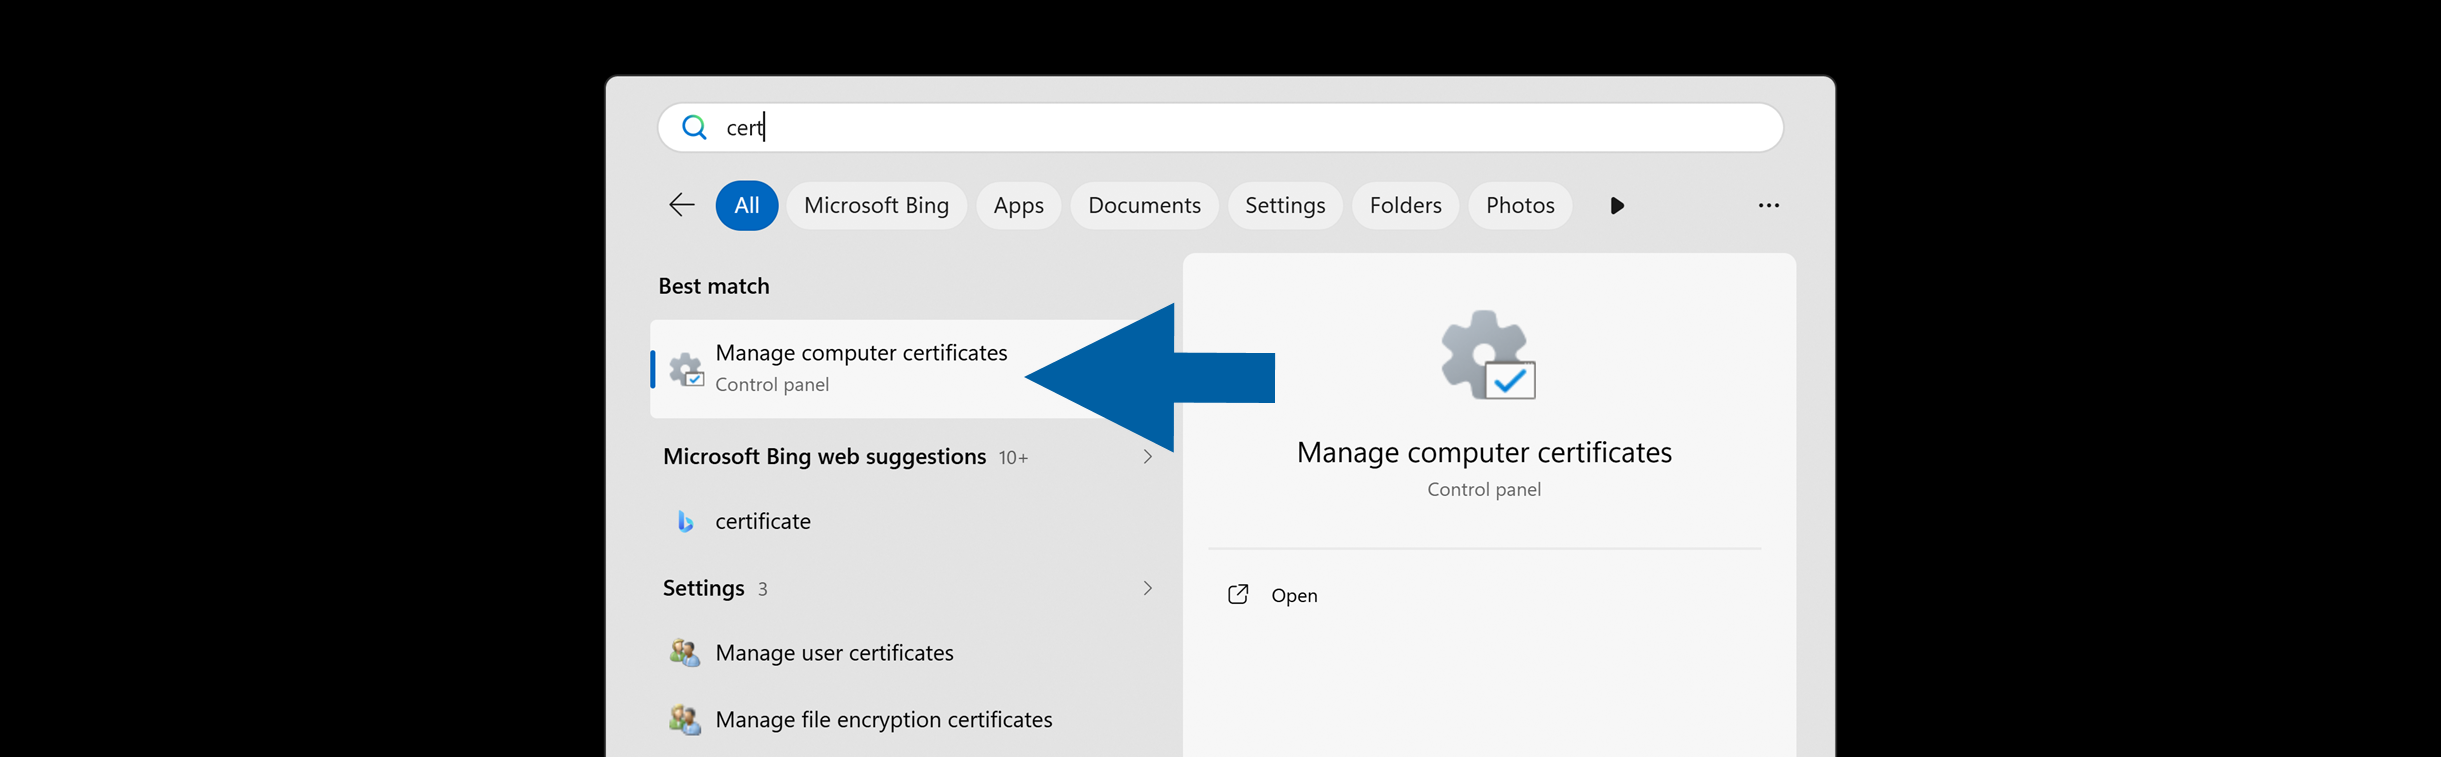
Task: Expand the Settings results chevron
Action: [1147, 588]
